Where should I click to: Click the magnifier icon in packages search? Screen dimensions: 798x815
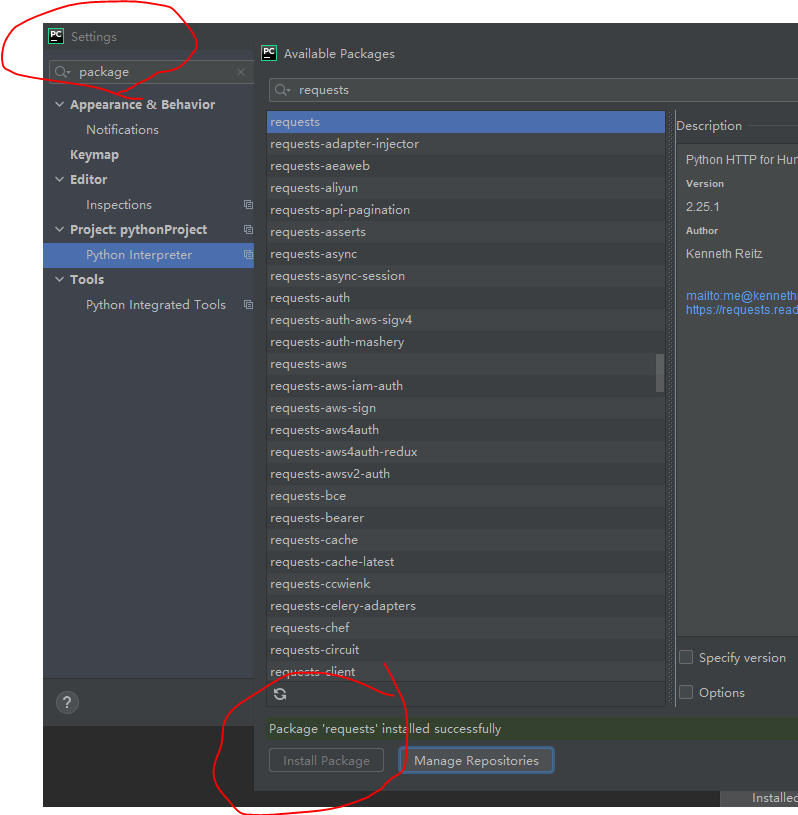[x=282, y=90]
